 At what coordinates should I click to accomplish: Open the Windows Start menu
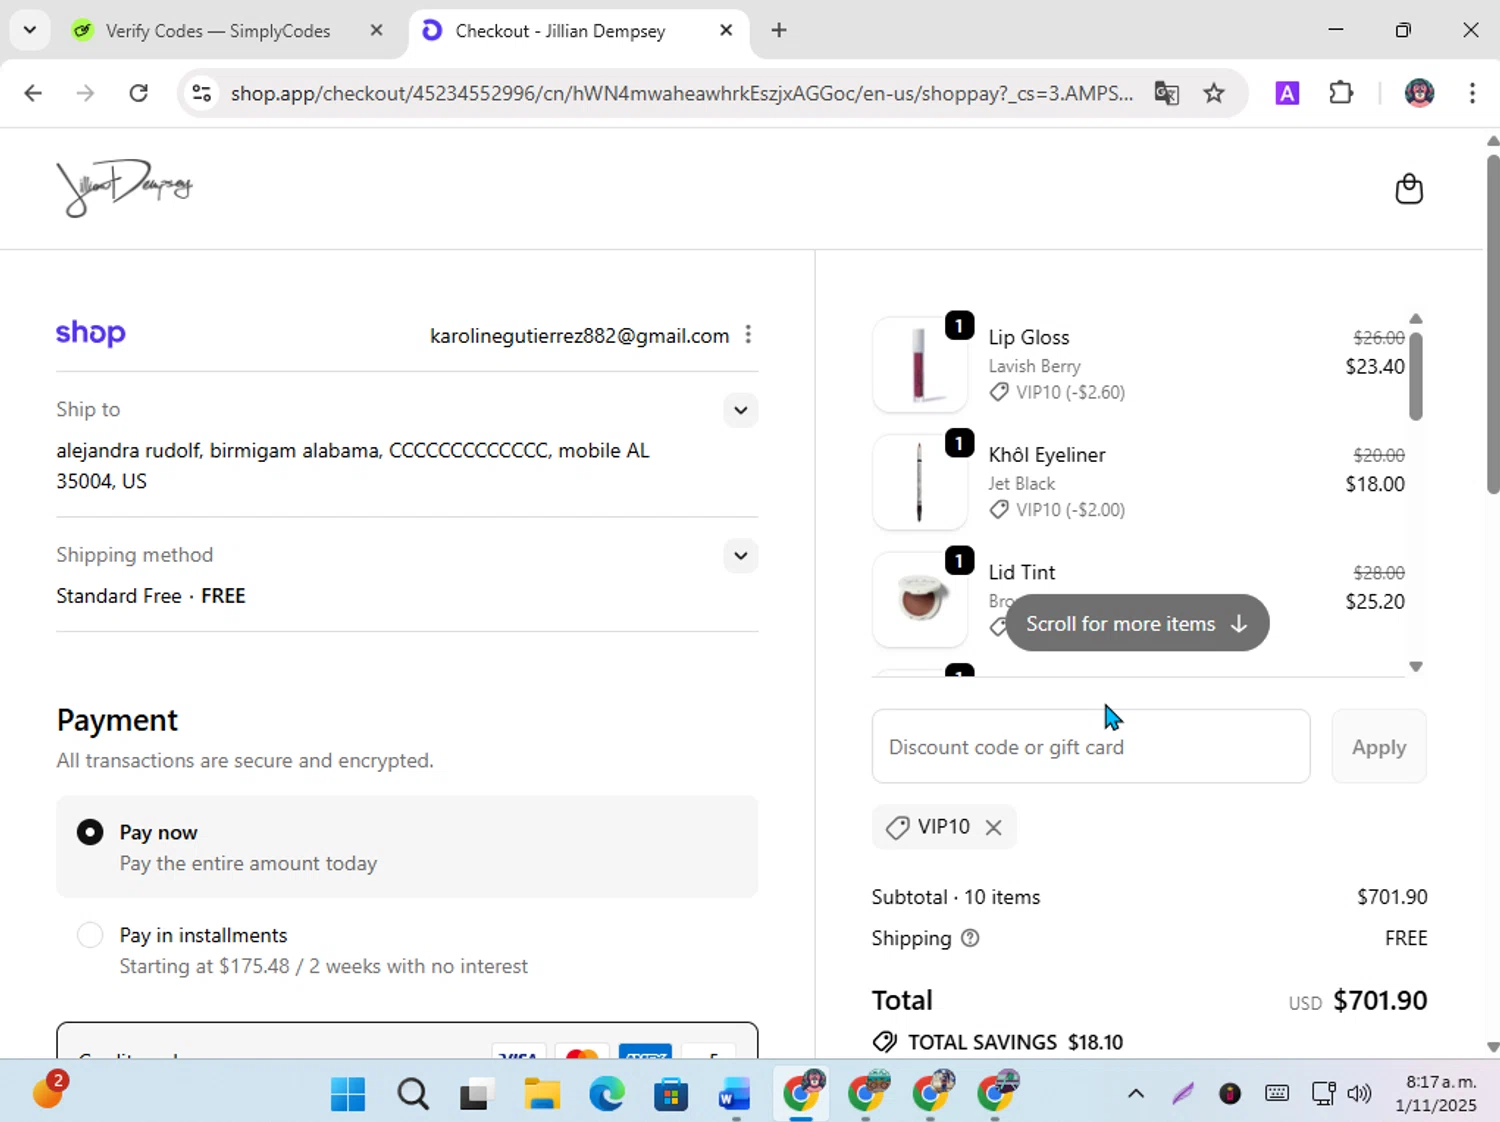[348, 1094]
